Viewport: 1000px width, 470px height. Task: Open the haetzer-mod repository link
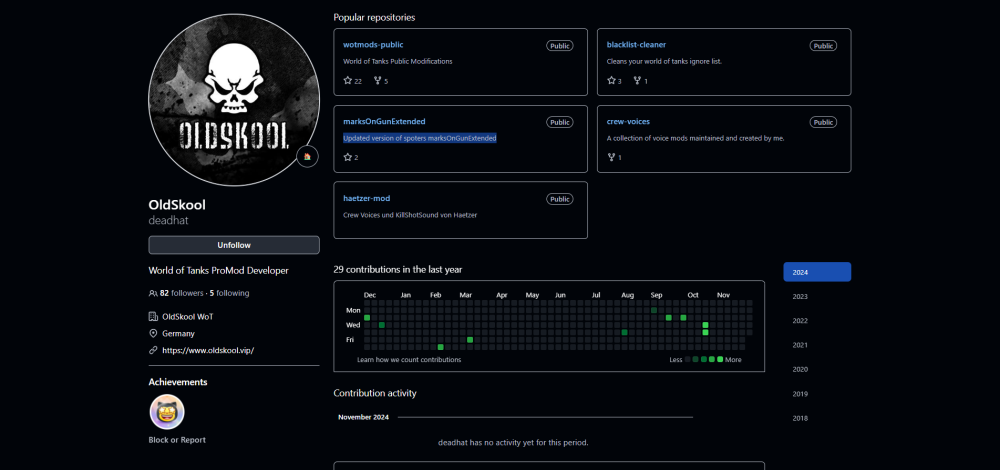coord(367,198)
